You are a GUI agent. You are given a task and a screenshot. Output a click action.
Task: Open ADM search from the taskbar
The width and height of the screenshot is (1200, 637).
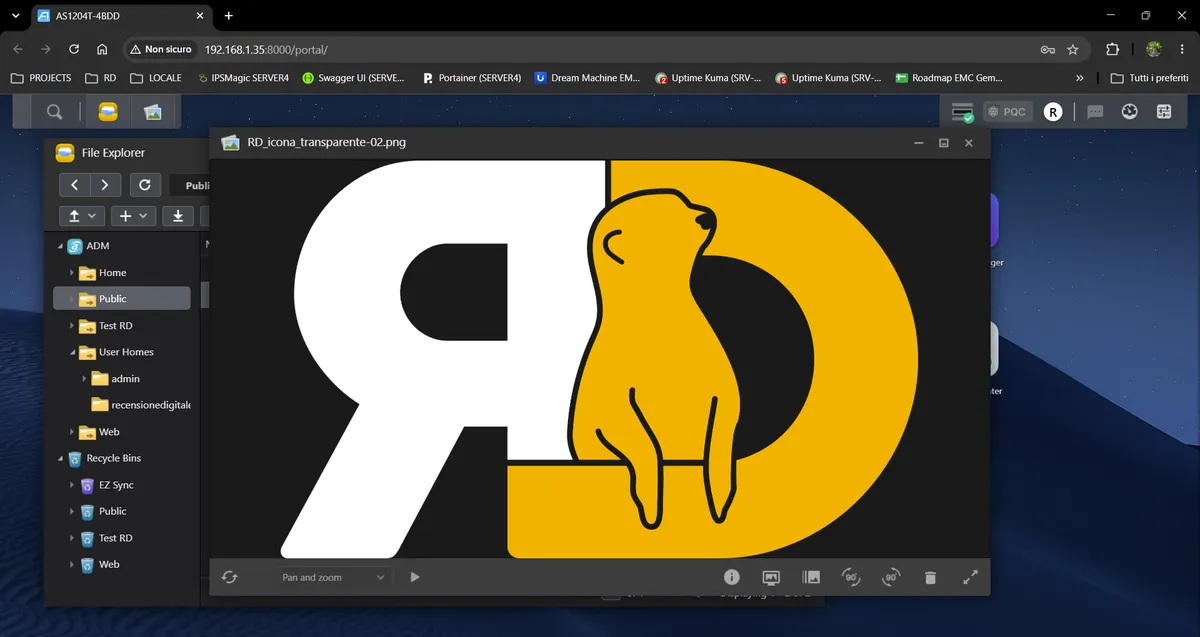55,112
